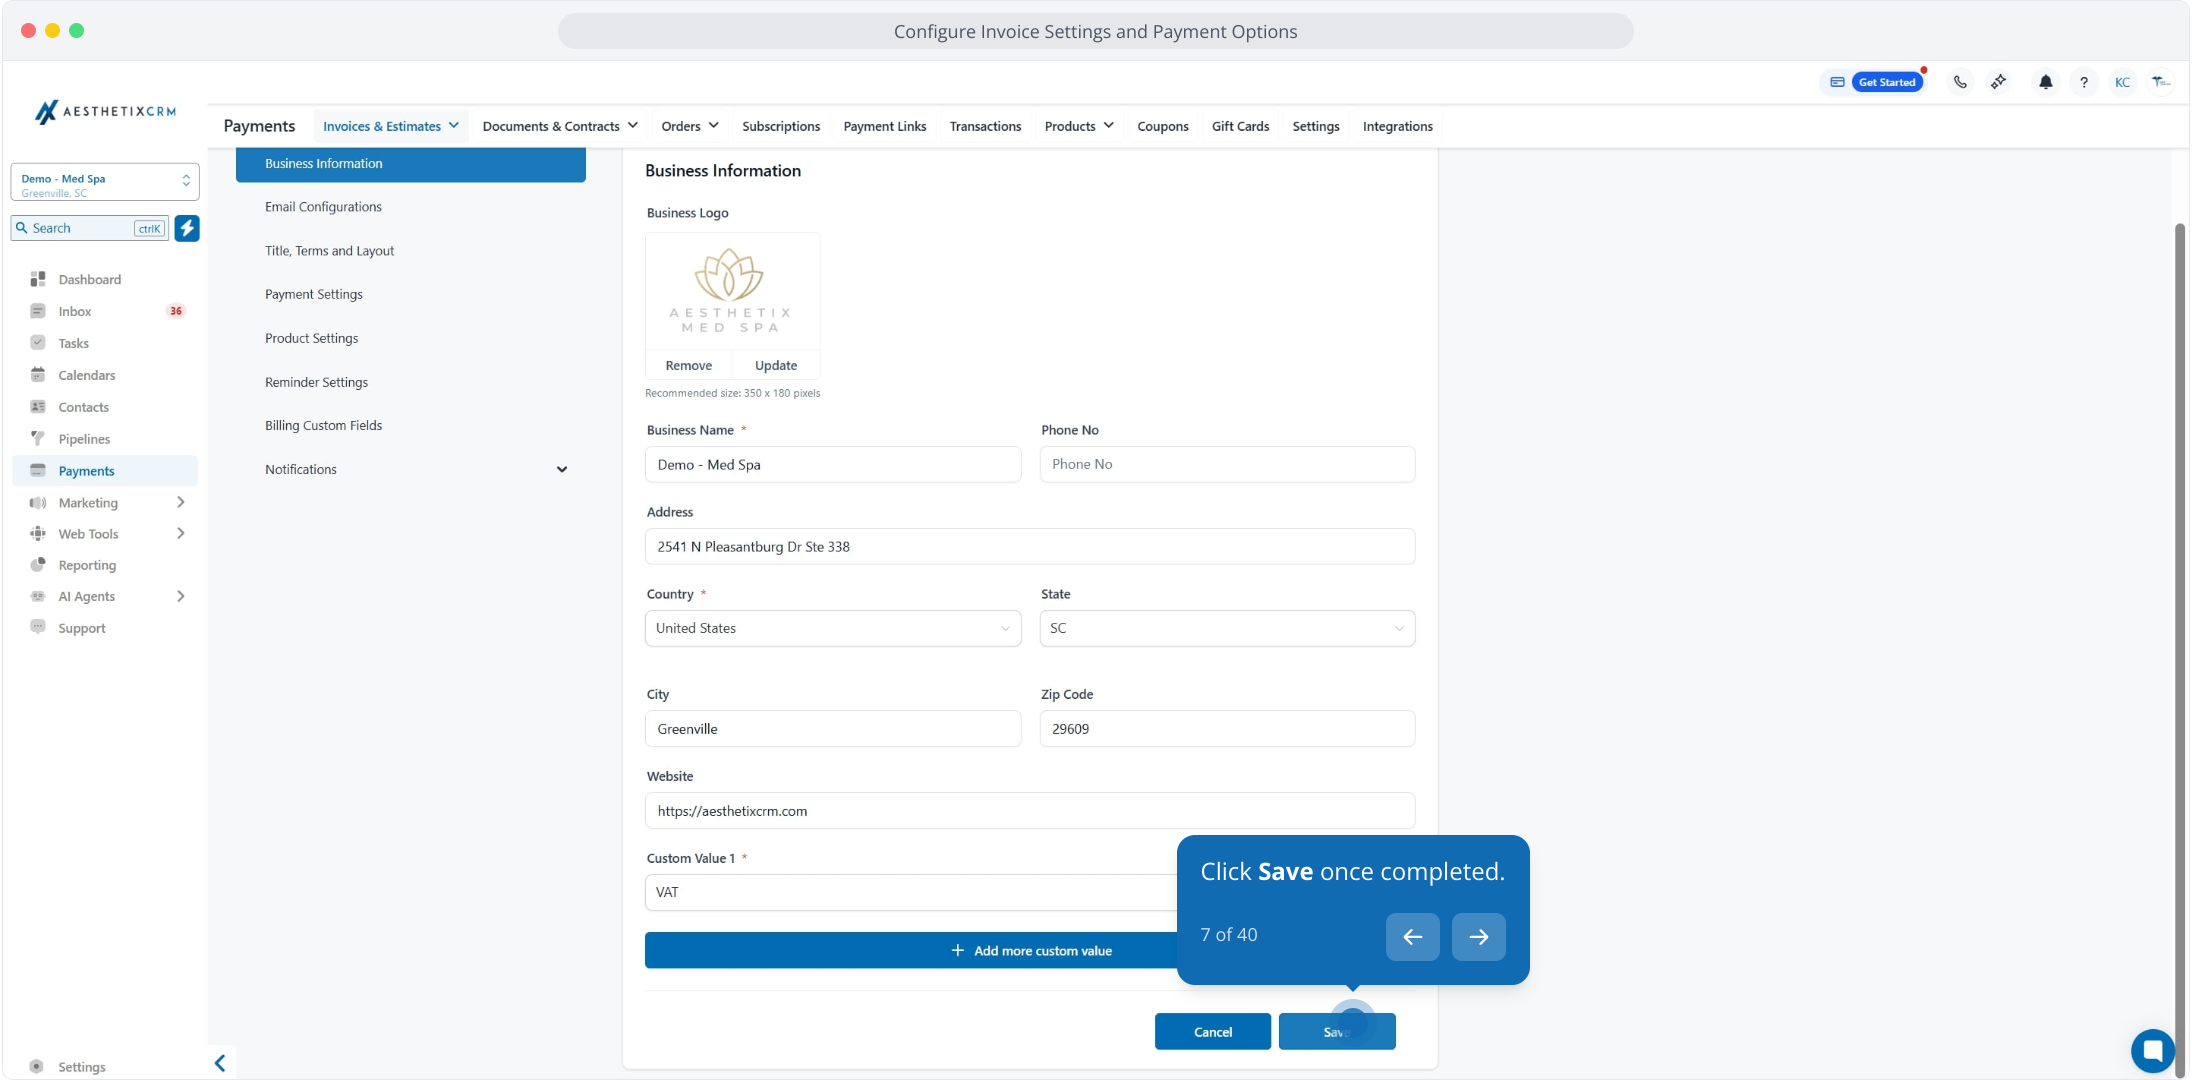
Task: Open notifications bell icon
Action: point(2045,82)
